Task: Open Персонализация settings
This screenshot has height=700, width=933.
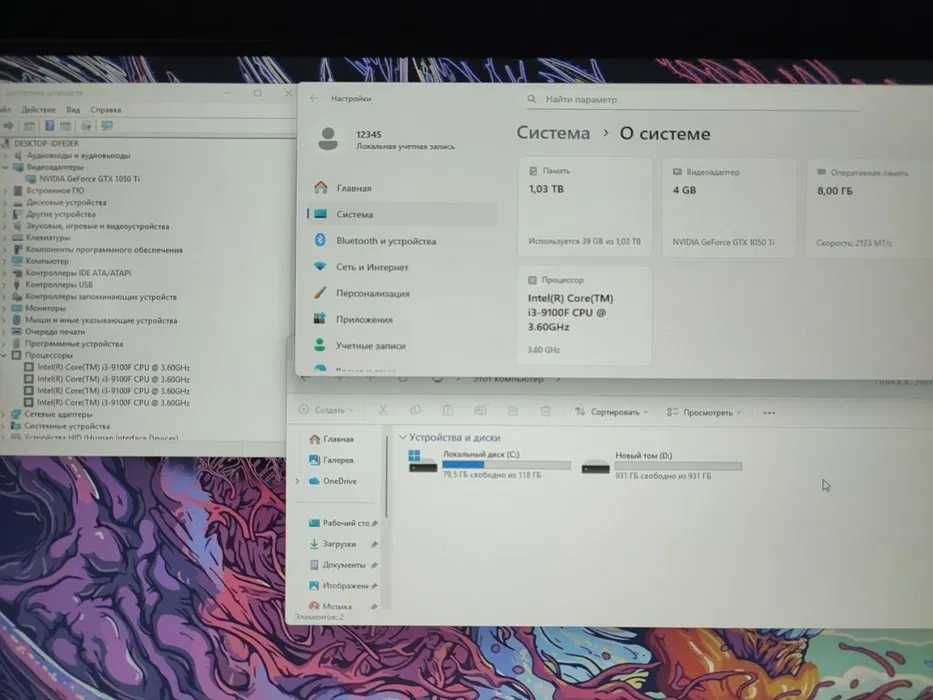Action: point(372,293)
